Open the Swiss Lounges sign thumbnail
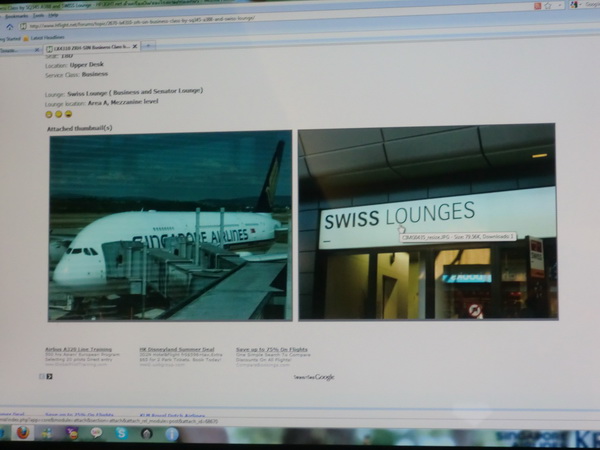The width and height of the screenshot is (600, 450). coord(428,222)
